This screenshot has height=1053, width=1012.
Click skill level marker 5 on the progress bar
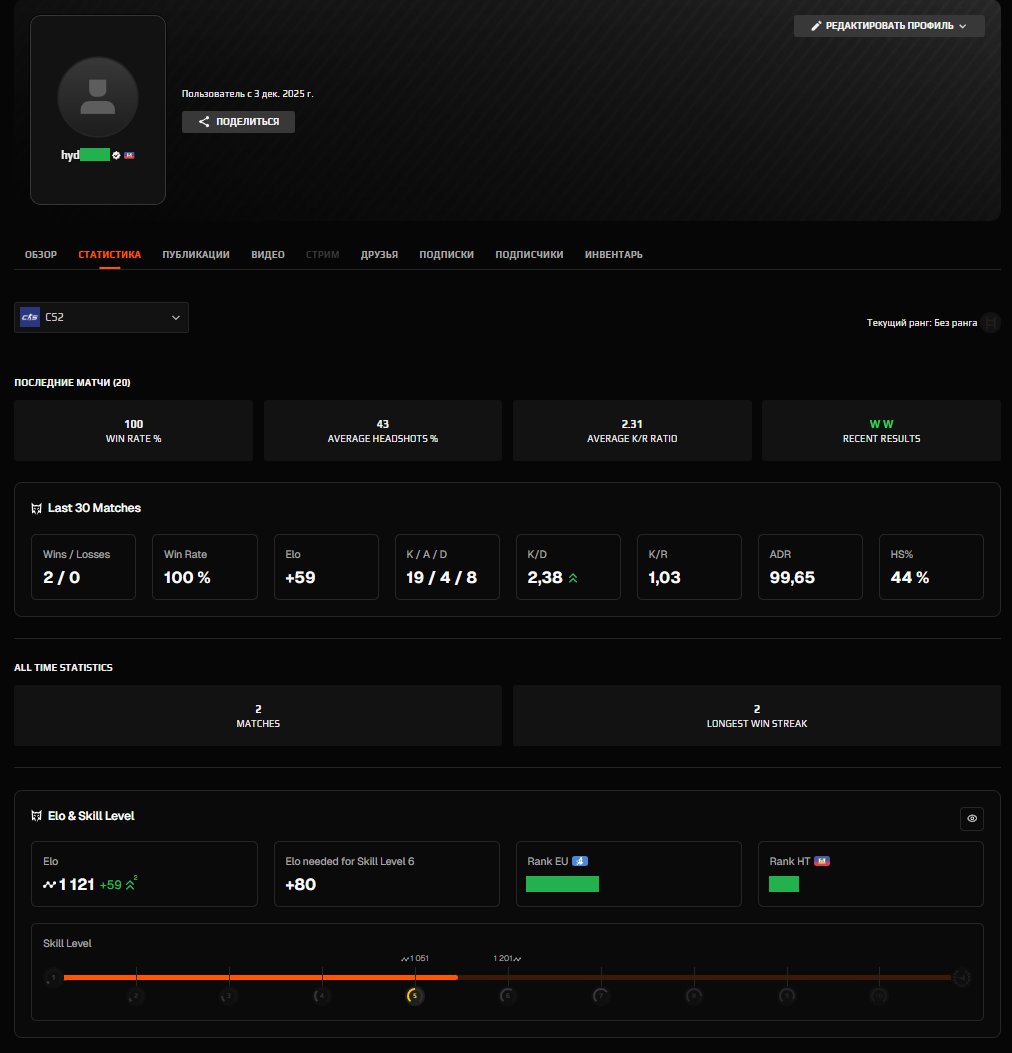coord(414,995)
